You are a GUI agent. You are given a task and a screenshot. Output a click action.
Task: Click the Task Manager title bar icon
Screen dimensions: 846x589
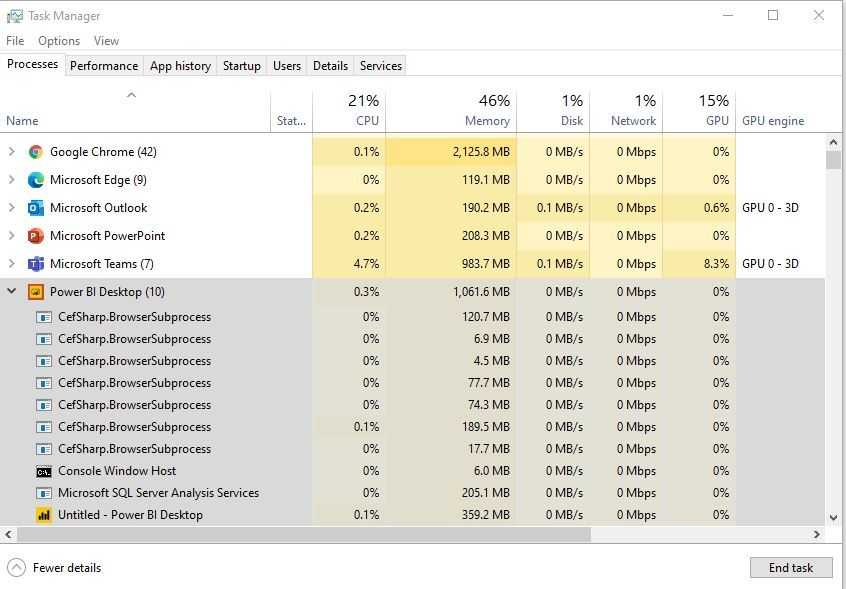15,16
